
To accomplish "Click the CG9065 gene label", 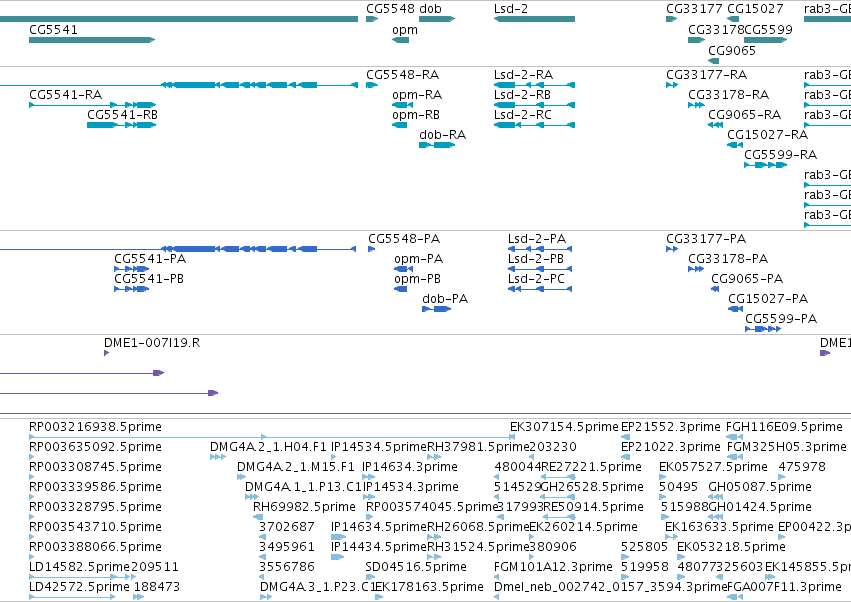I will coord(732,50).
